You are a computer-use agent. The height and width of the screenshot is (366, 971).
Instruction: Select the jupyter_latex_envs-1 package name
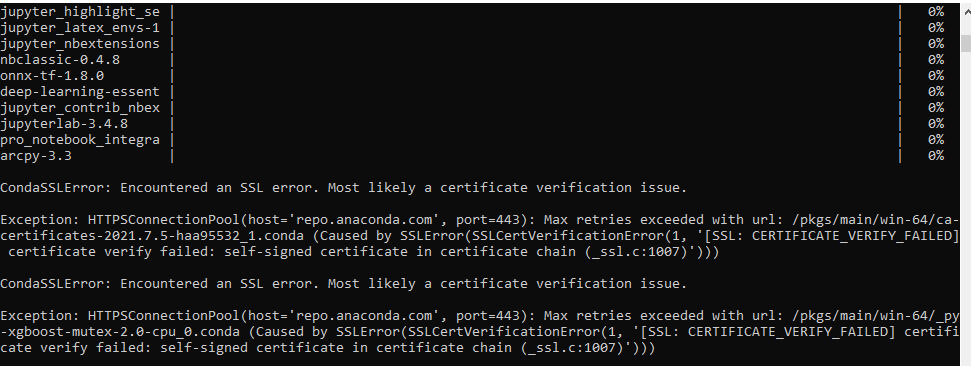click(x=80, y=28)
